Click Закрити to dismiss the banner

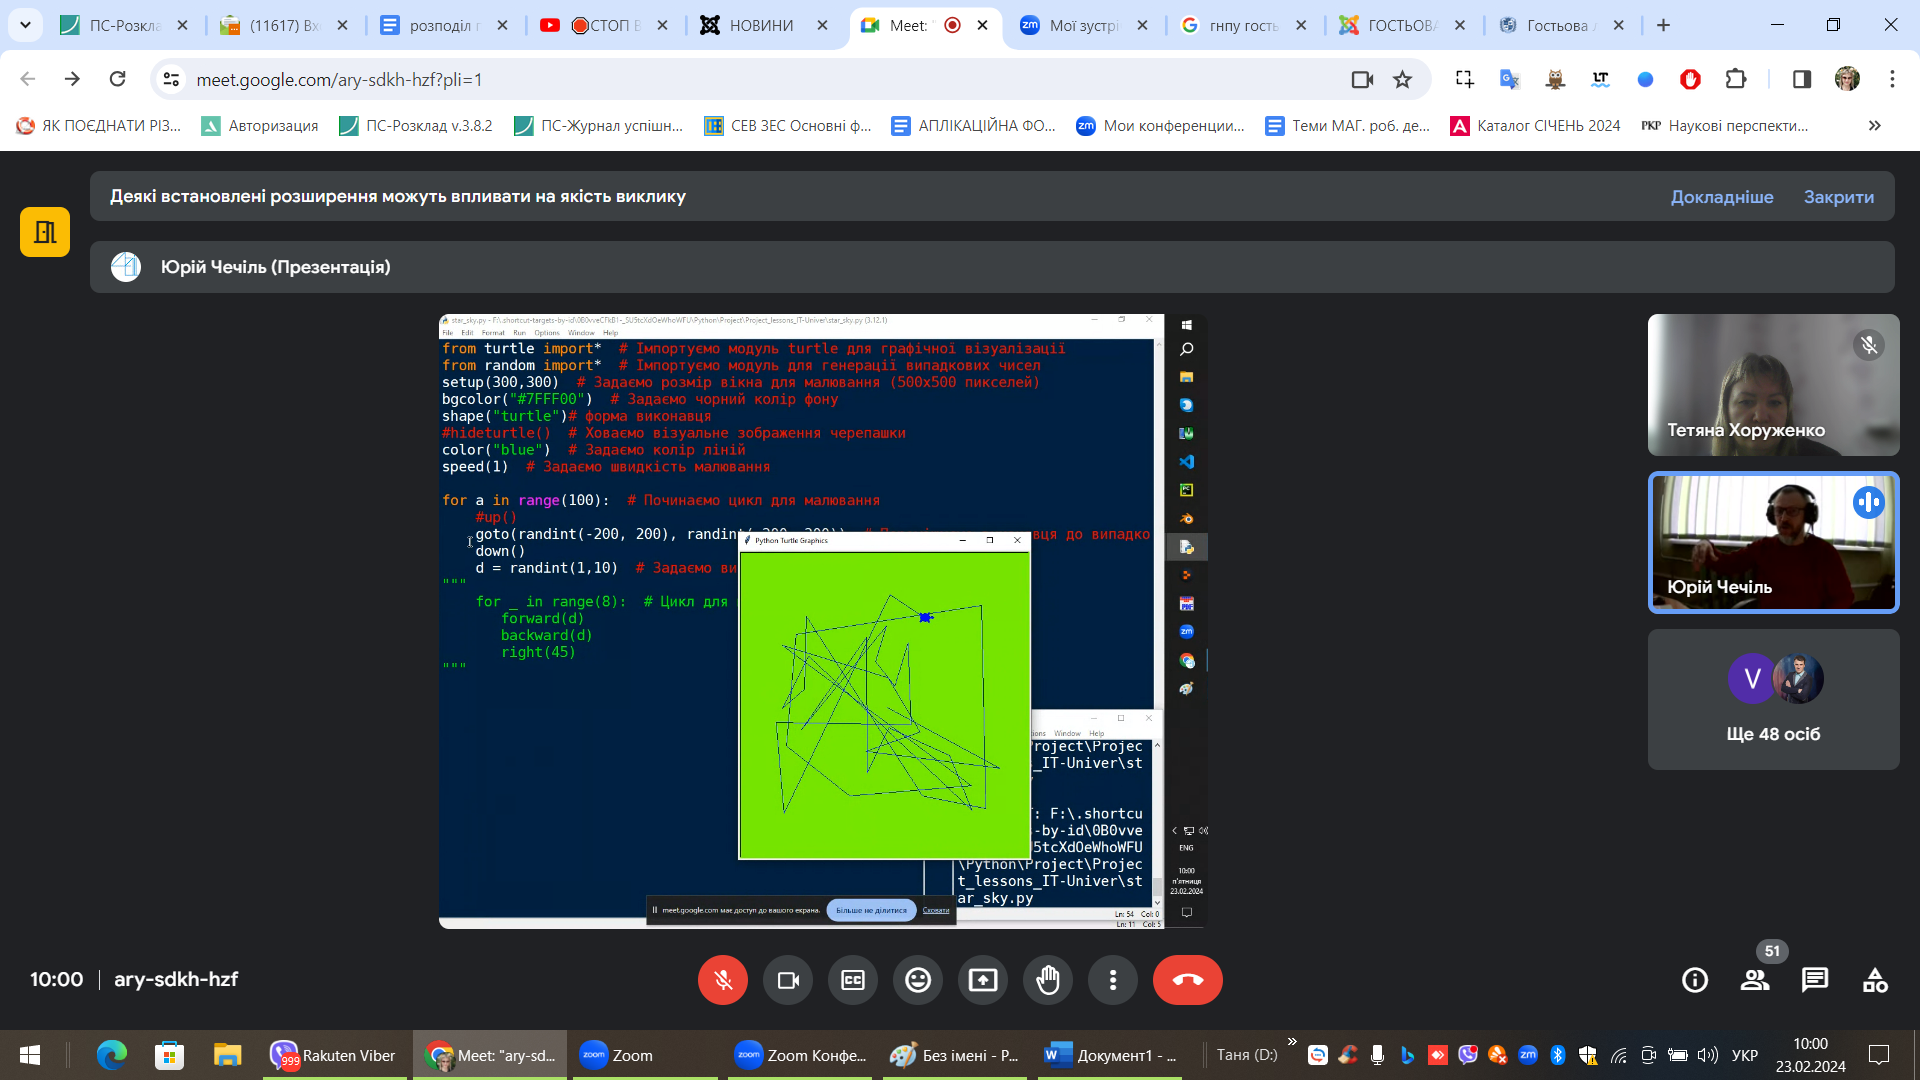pyautogui.click(x=1838, y=197)
